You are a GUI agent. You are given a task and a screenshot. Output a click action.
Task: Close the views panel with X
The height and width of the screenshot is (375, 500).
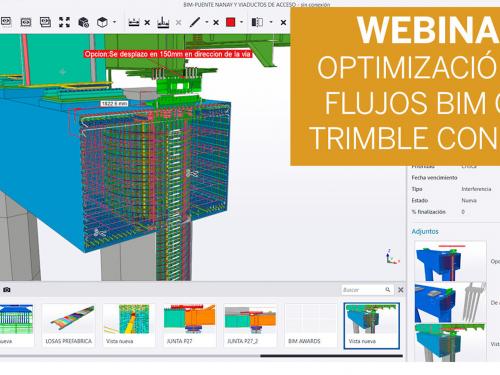point(401,290)
